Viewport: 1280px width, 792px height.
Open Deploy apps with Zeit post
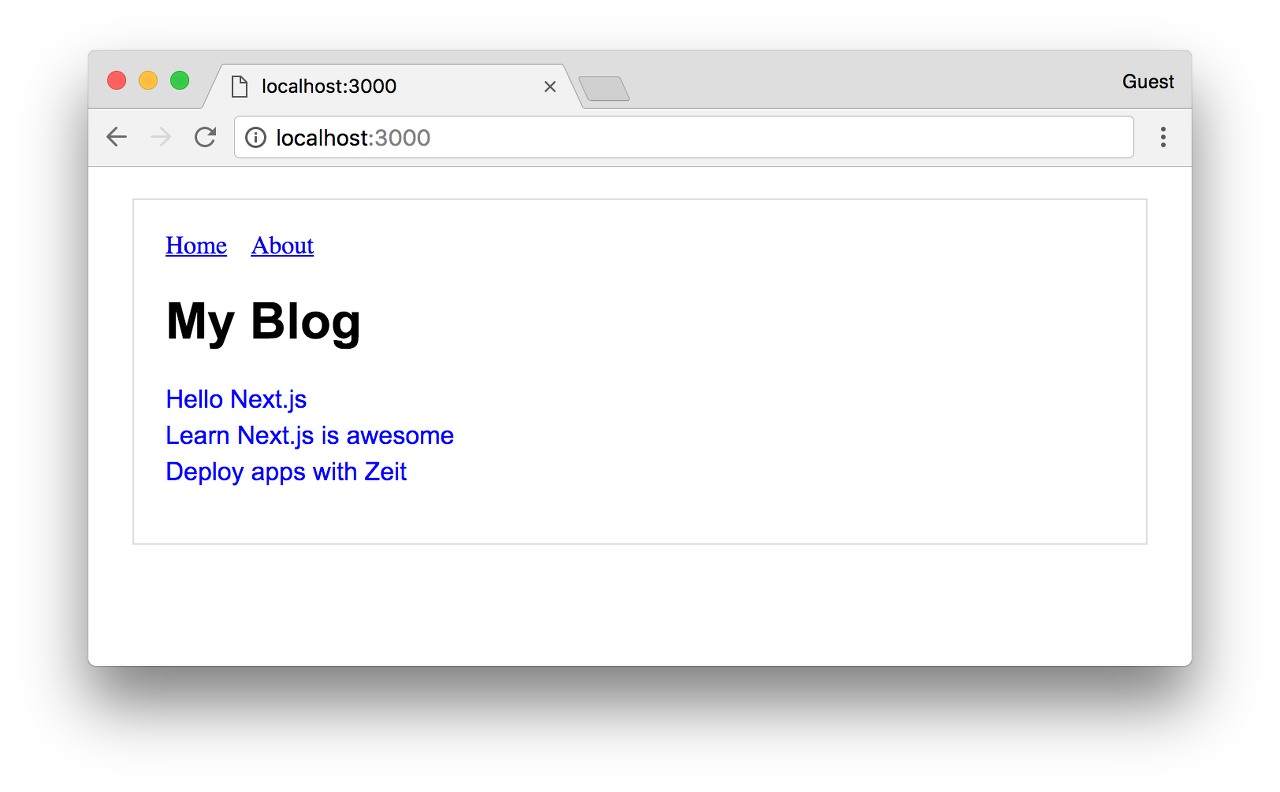pos(286,471)
